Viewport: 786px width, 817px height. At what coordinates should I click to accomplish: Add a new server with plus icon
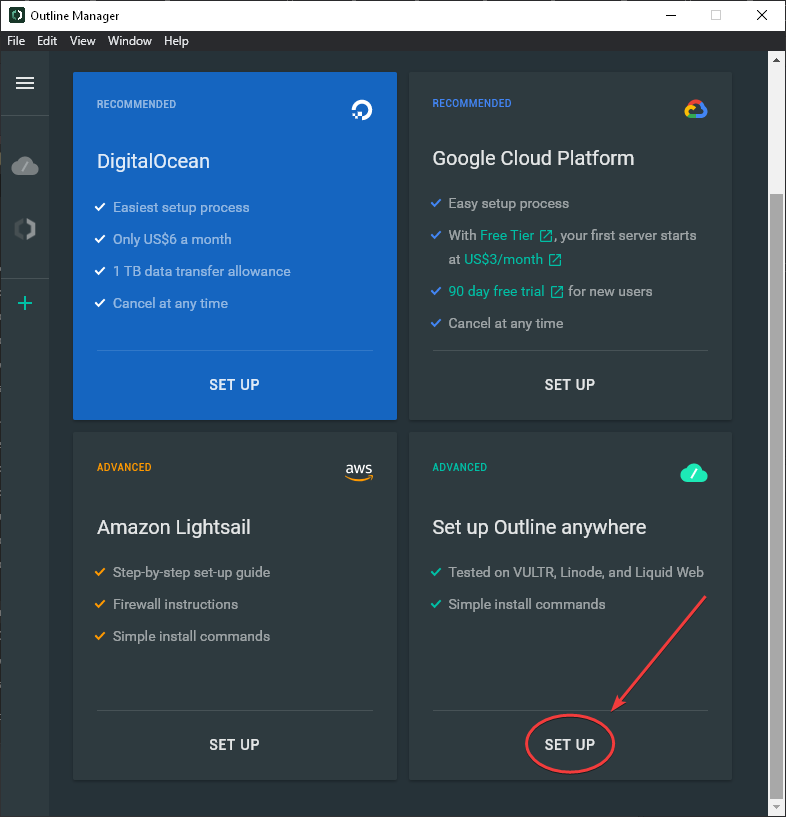click(x=25, y=303)
